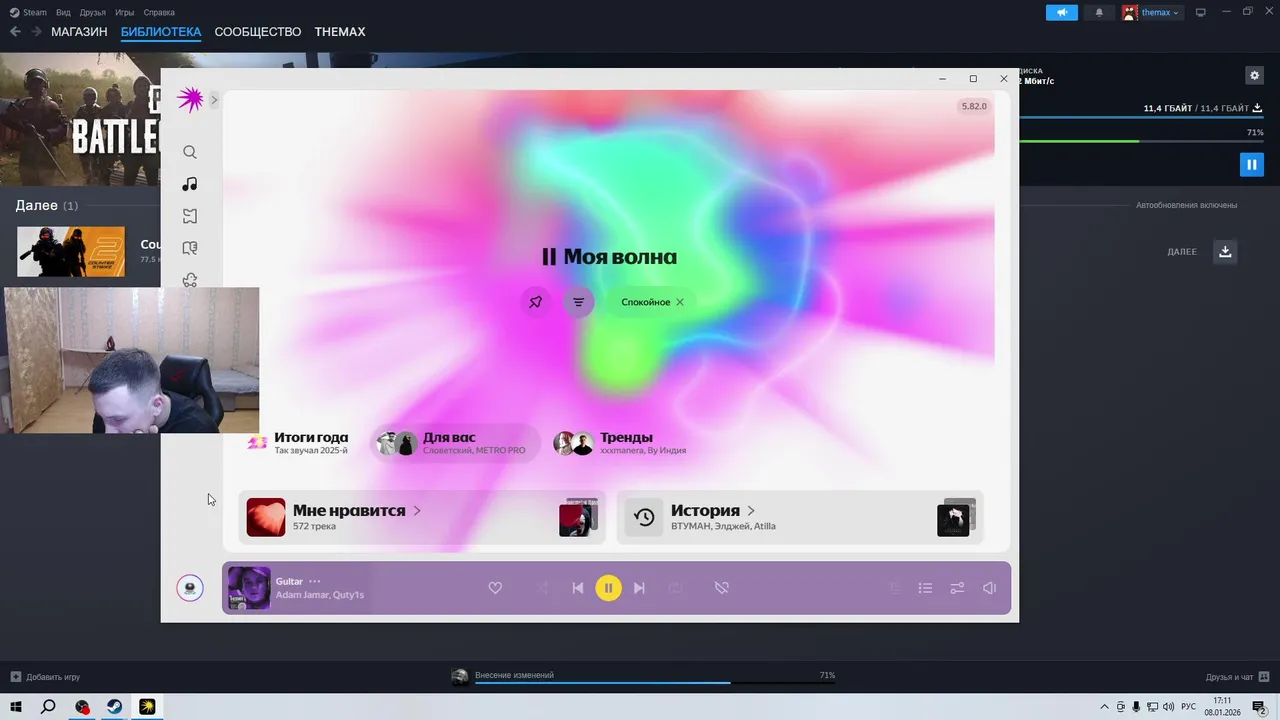Open the music note home section
Viewport: 1280px width, 720px height.
click(x=190, y=184)
